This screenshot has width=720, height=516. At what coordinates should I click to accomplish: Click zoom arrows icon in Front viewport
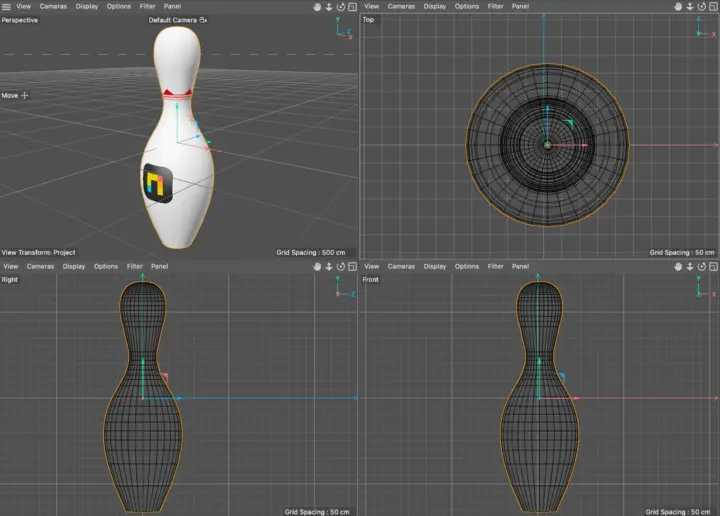point(690,267)
